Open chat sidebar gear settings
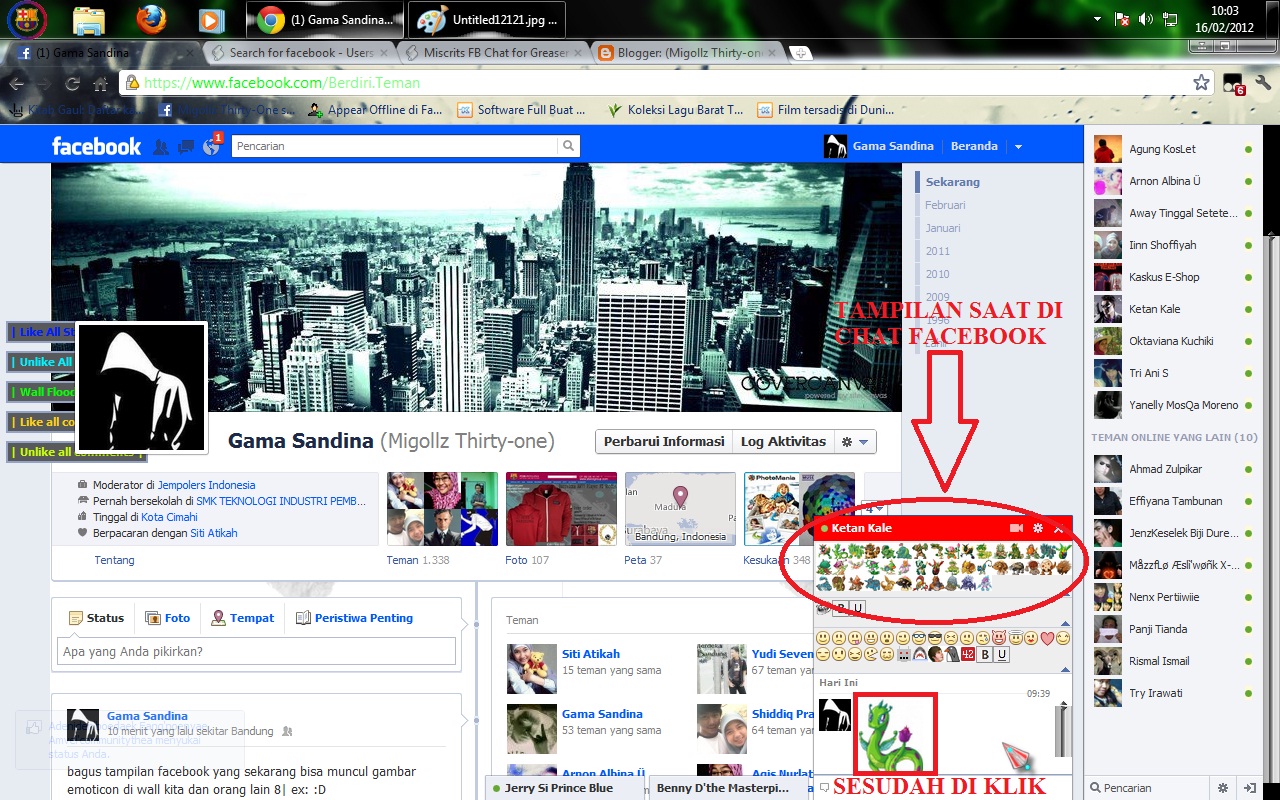1280x800 pixels. click(x=1223, y=788)
